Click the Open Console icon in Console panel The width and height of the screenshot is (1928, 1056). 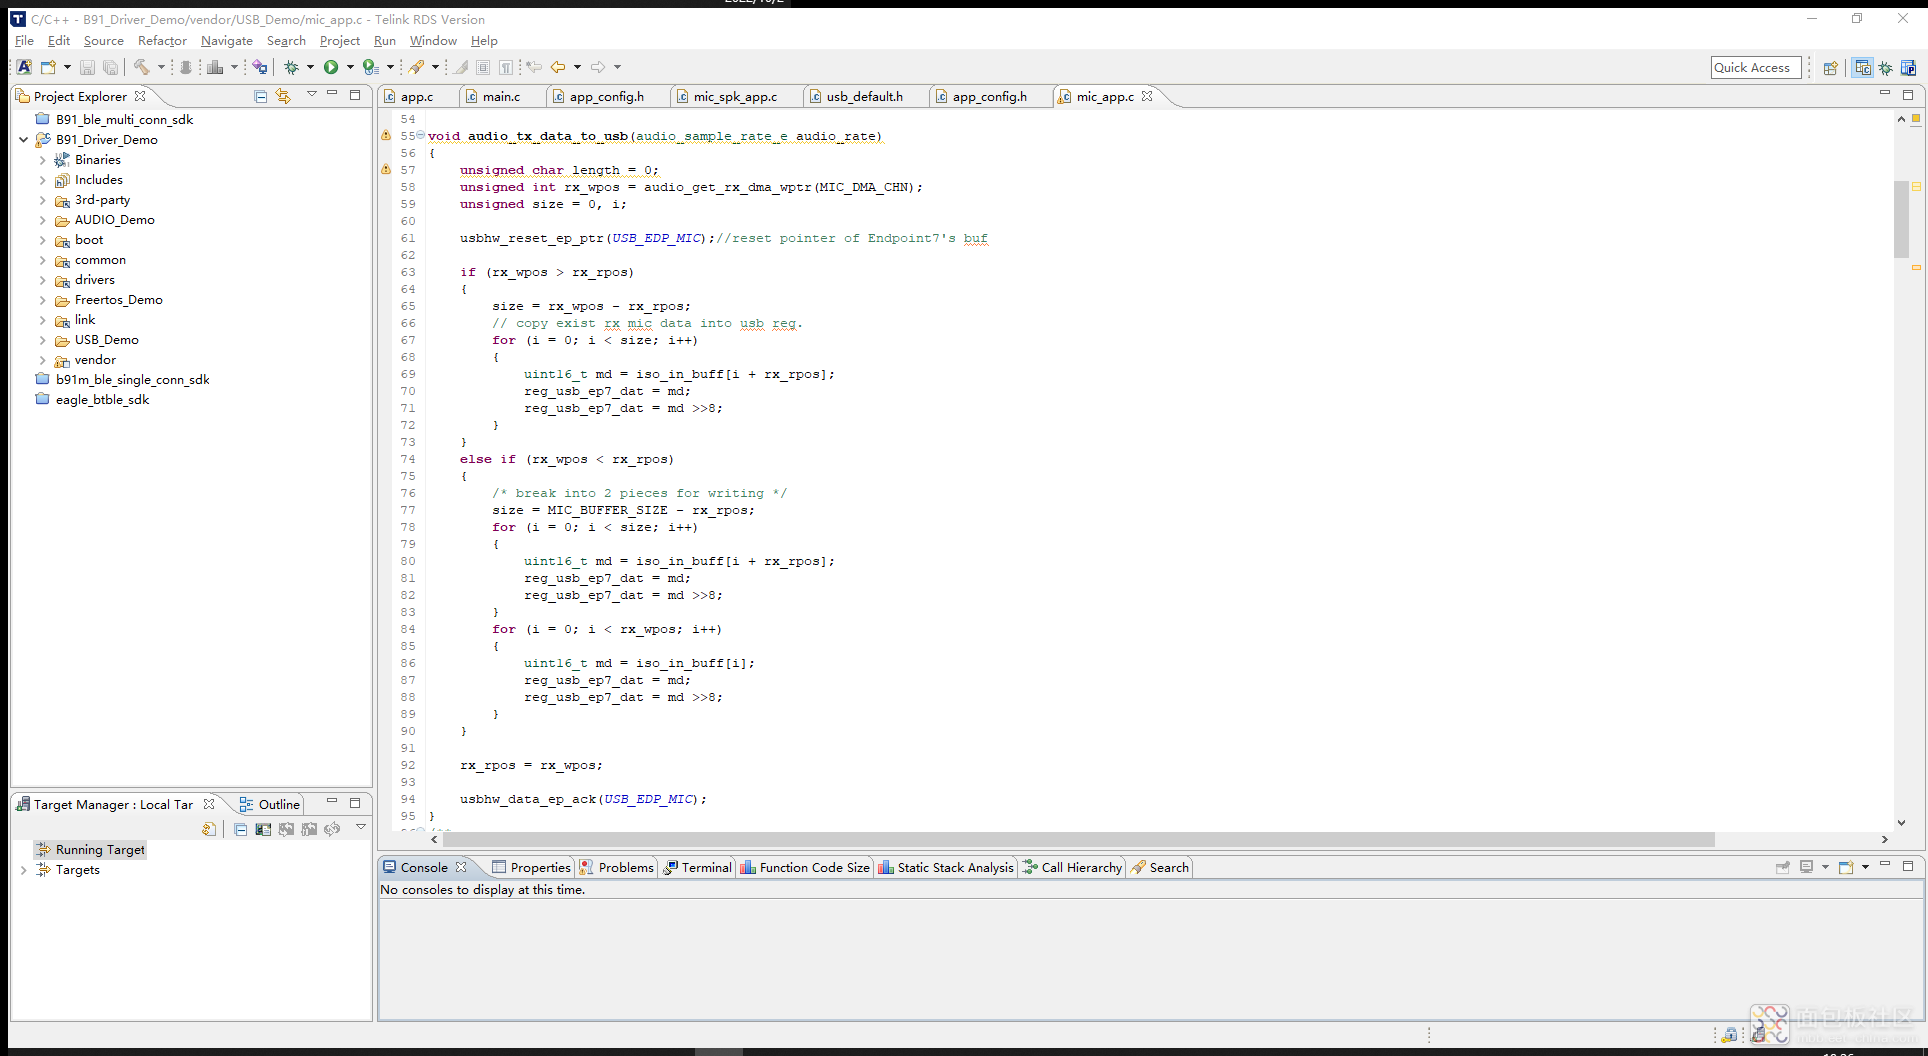click(1846, 867)
